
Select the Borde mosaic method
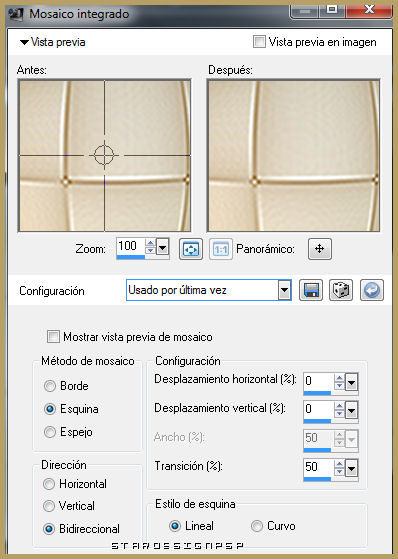click(50, 386)
